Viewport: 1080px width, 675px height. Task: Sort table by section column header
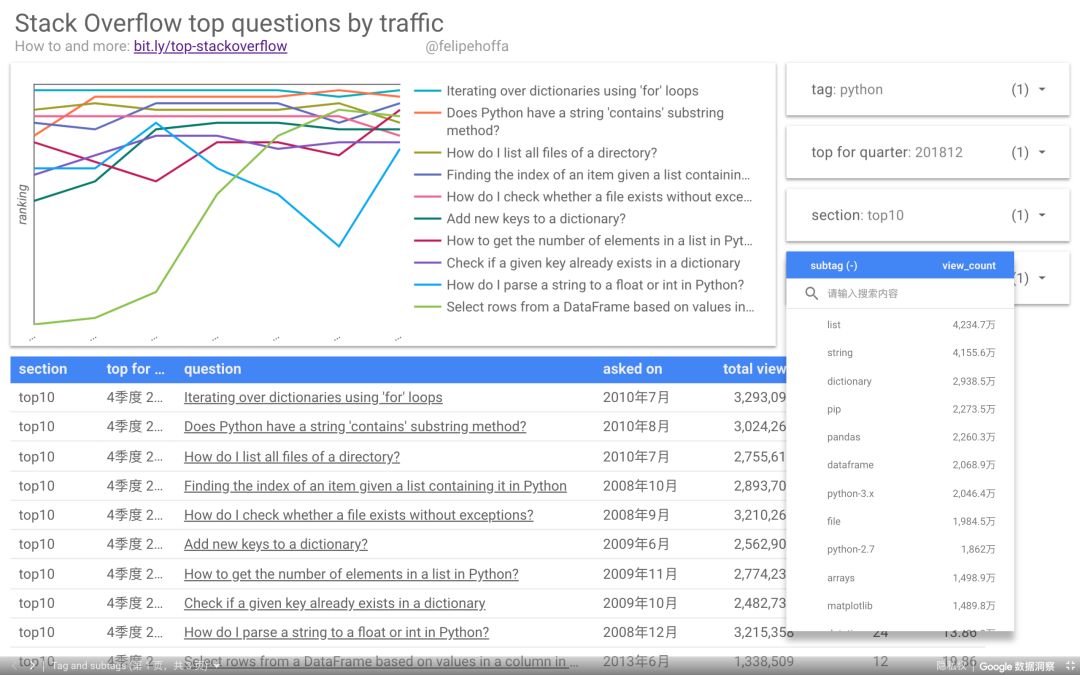[43, 369]
